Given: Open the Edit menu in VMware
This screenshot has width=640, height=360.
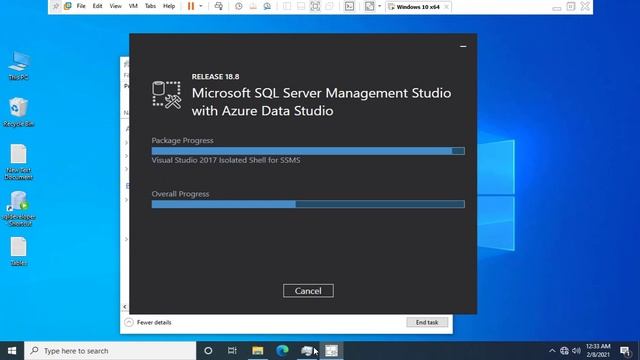Looking at the screenshot, I should coord(97,6).
